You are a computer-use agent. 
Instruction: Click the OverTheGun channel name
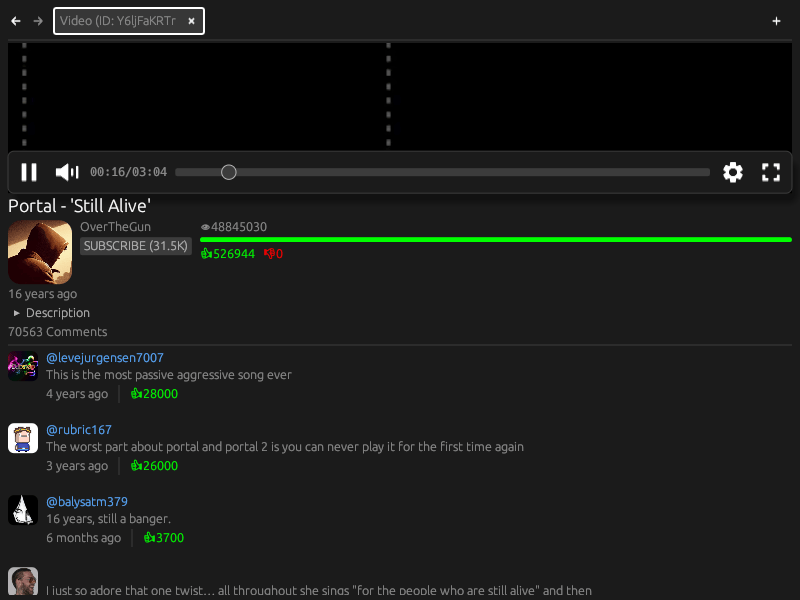pos(115,227)
